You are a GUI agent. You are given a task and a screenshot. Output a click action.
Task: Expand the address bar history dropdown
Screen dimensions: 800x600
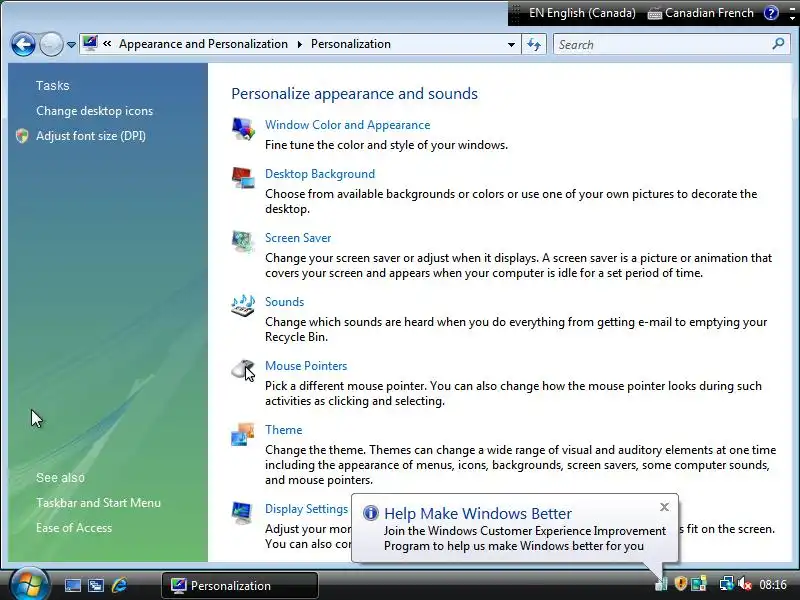pos(511,44)
